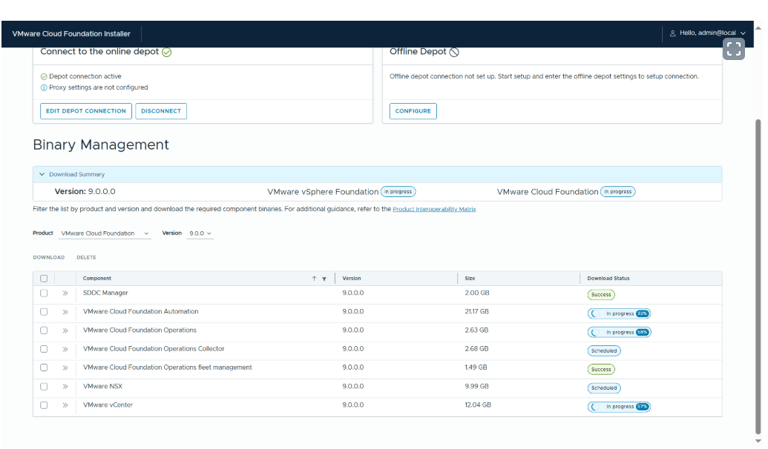Collapse the Download Summary section
This screenshot has width=768, height=449.
tap(42, 174)
